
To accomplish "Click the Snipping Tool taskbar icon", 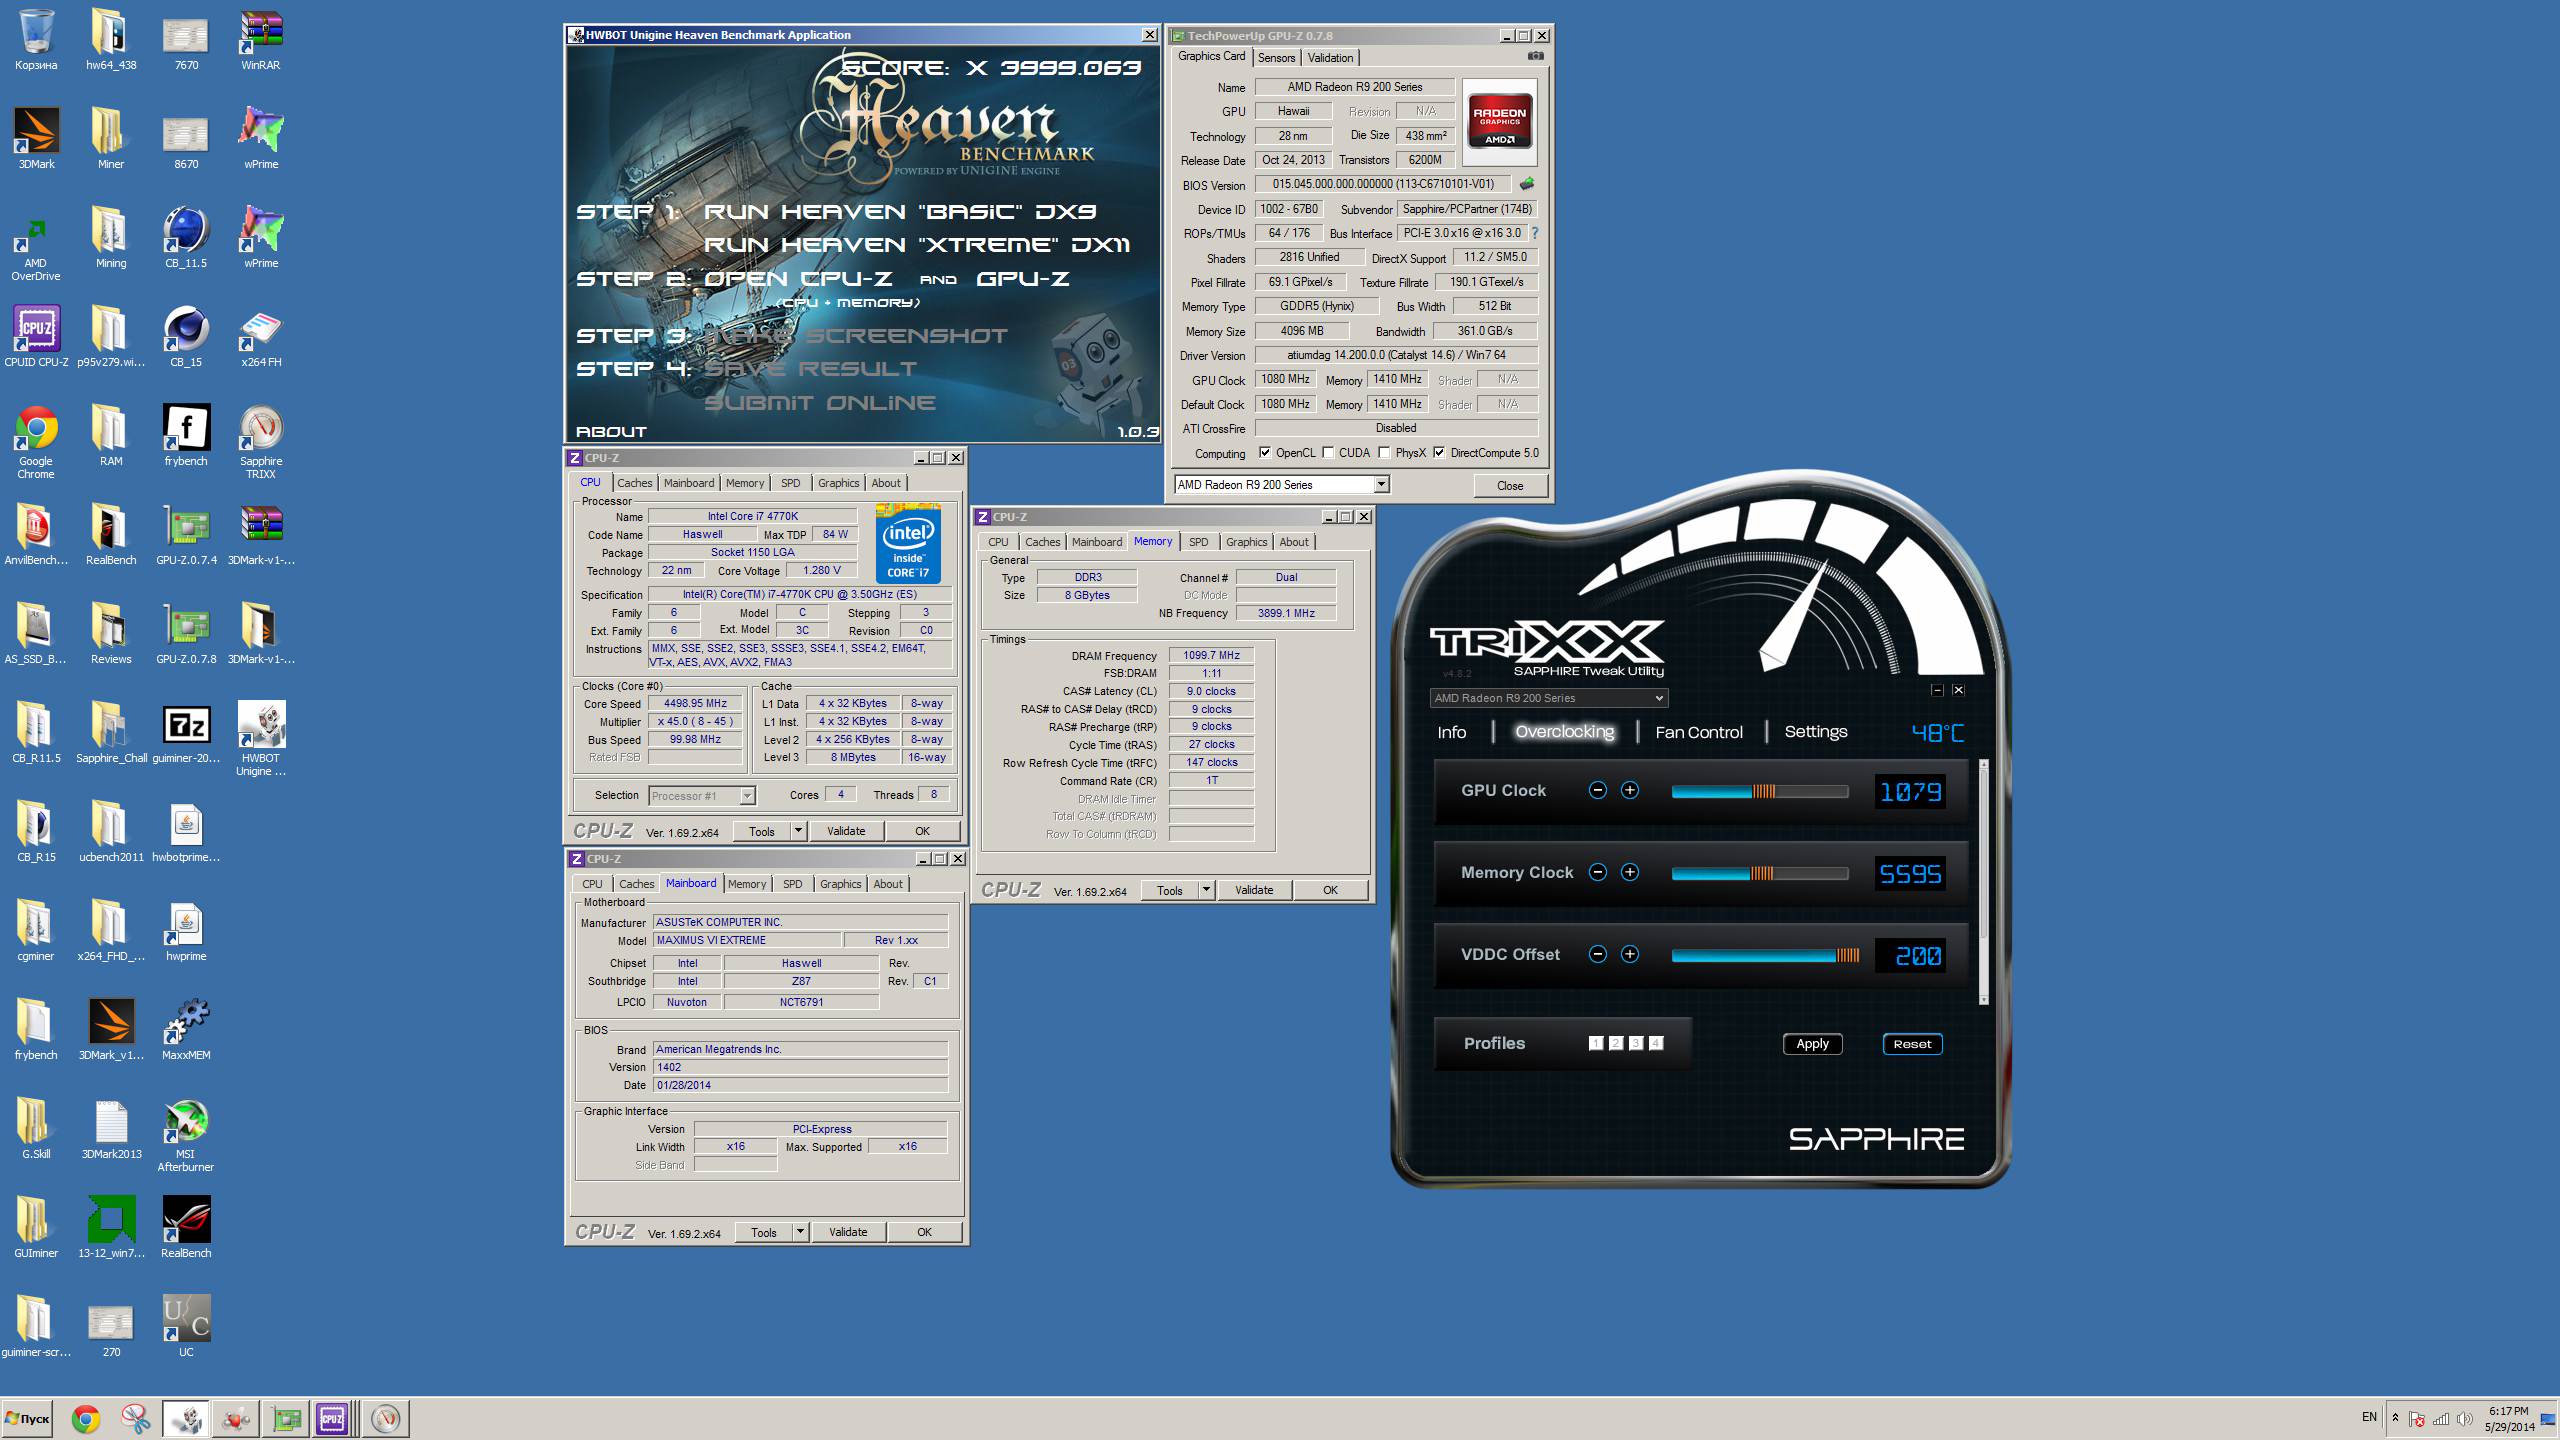I will click(136, 1418).
